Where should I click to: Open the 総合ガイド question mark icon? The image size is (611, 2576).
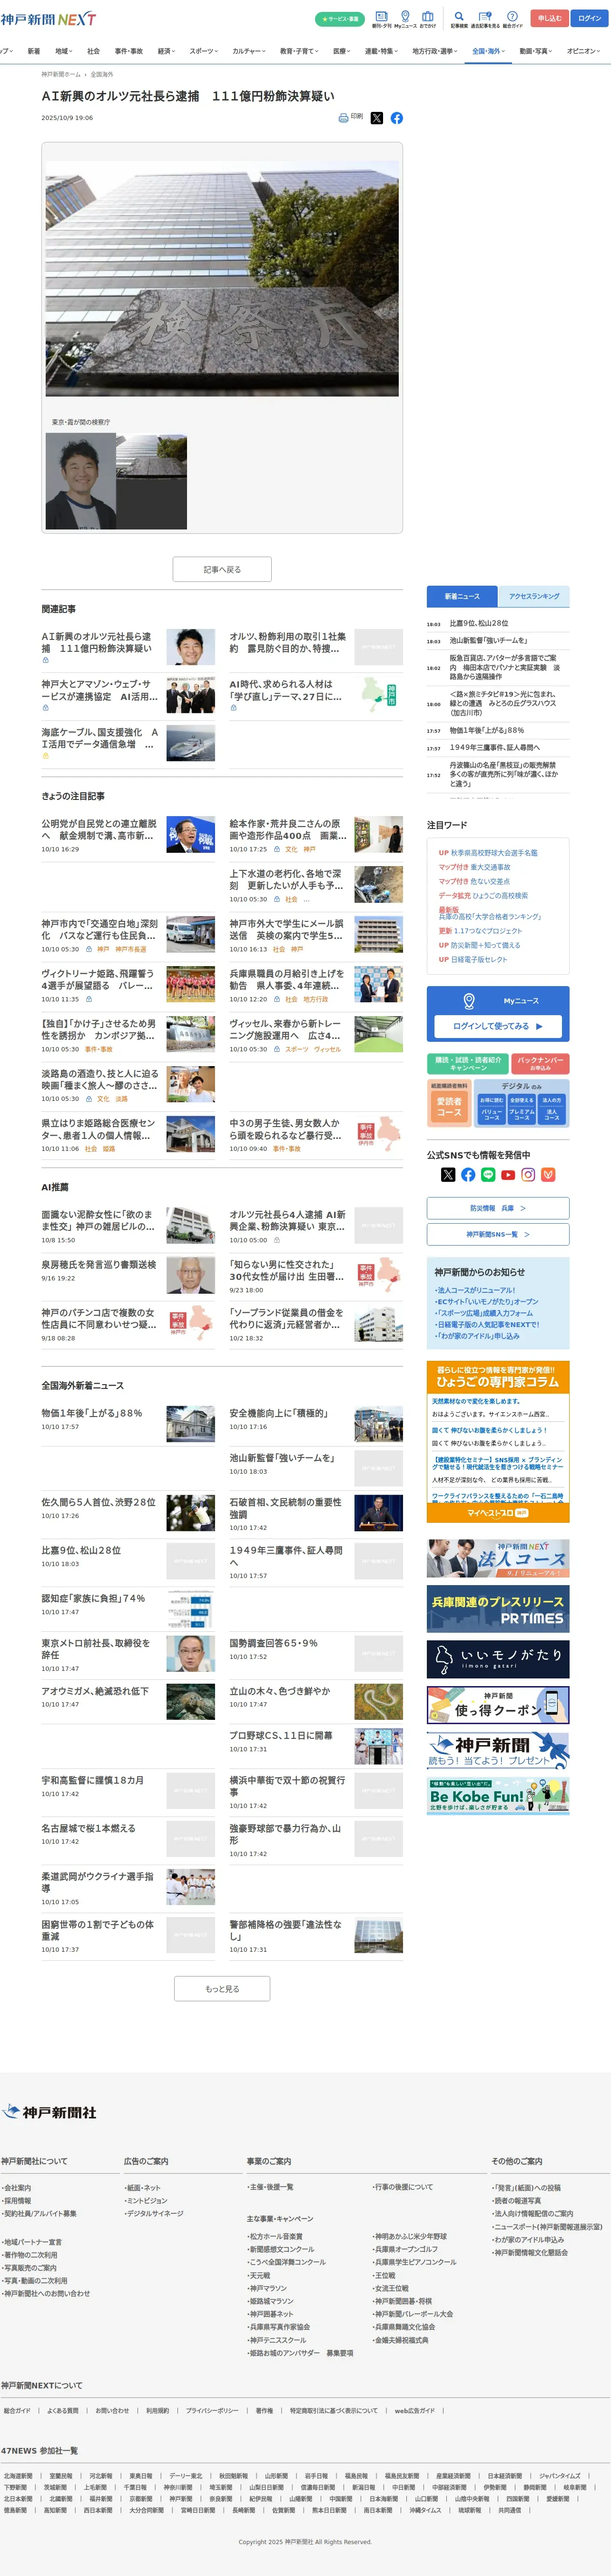click(512, 19)
